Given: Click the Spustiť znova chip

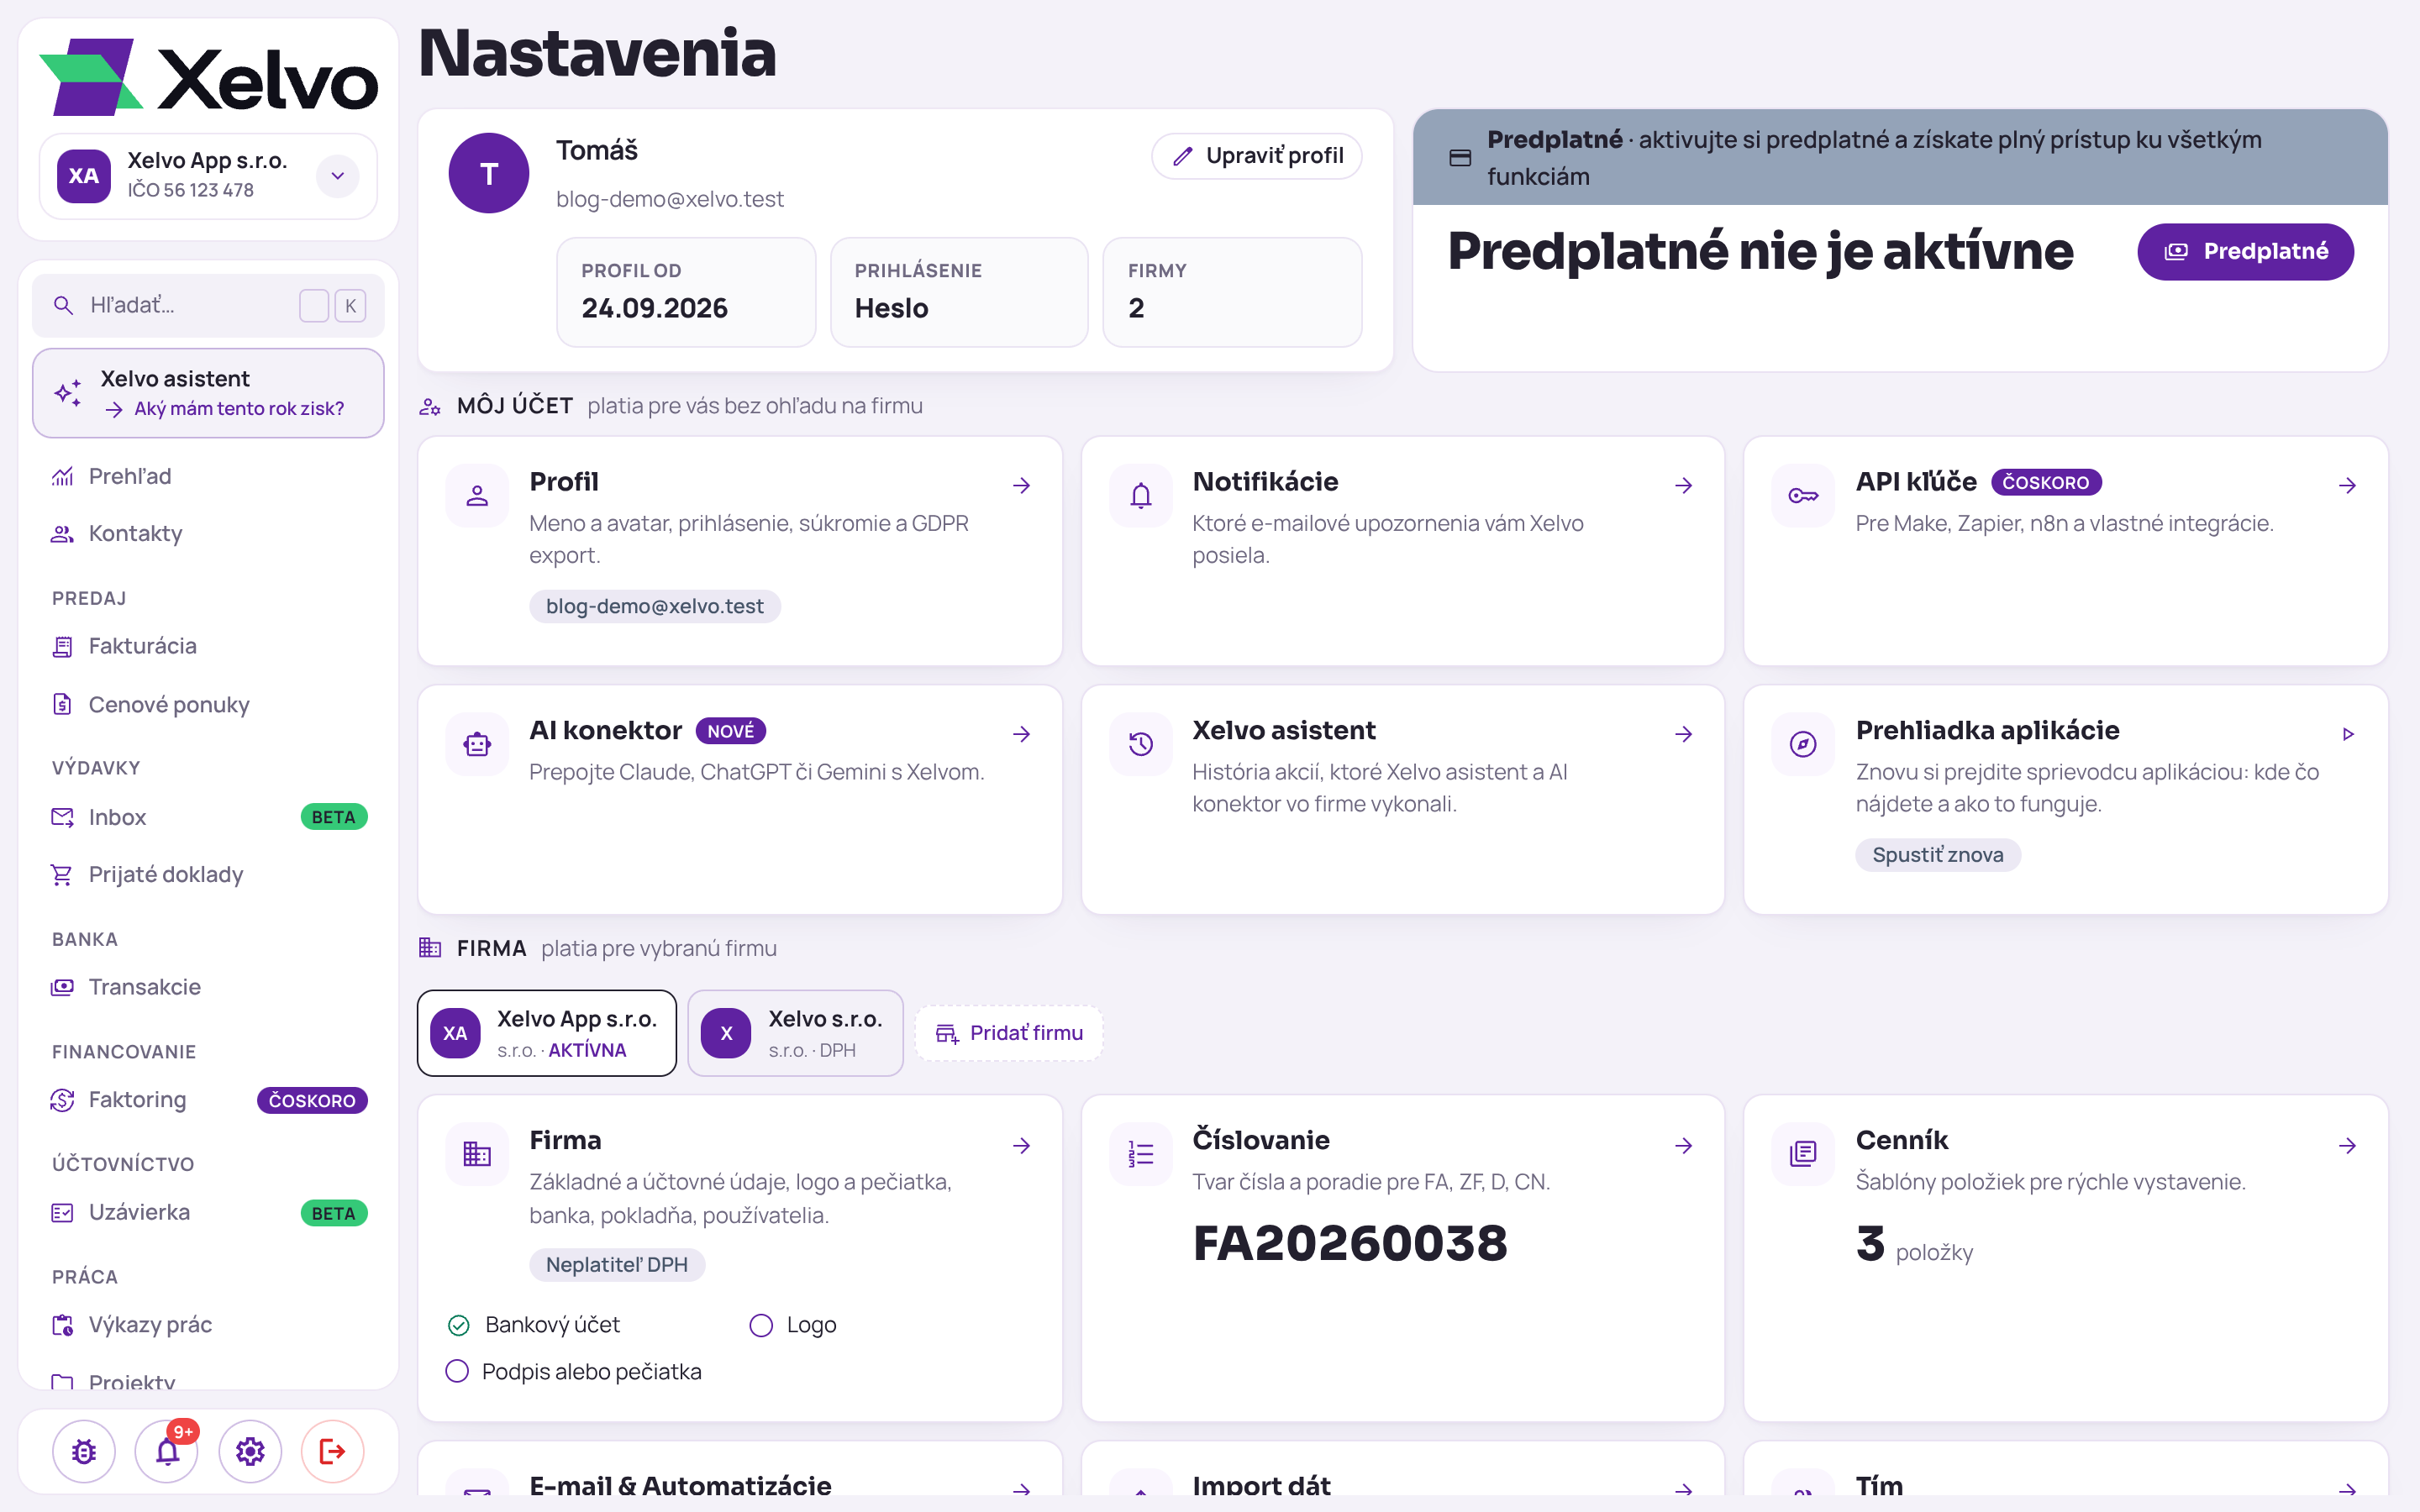Looking at the screenshot, I should click(1937, 855).
